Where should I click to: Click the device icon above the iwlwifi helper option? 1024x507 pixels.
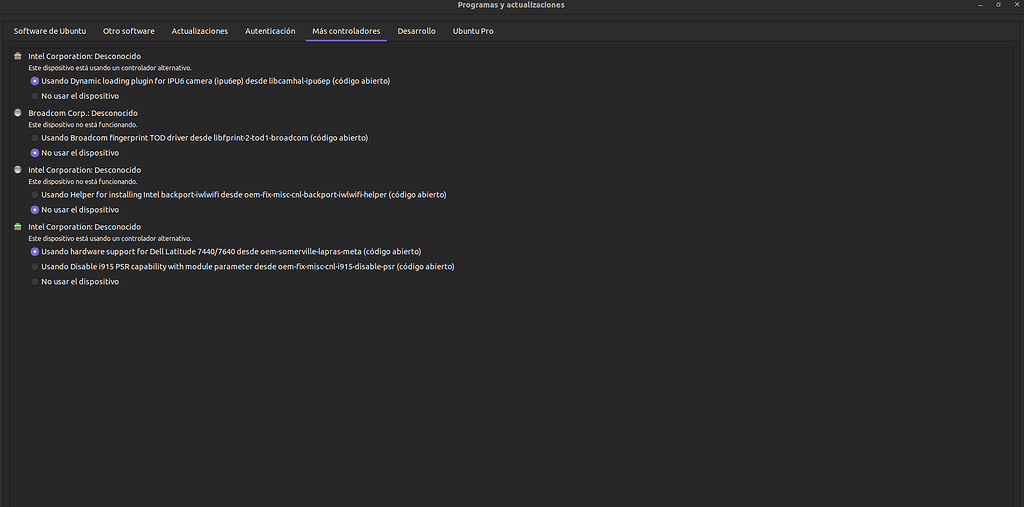coord(18,170)
